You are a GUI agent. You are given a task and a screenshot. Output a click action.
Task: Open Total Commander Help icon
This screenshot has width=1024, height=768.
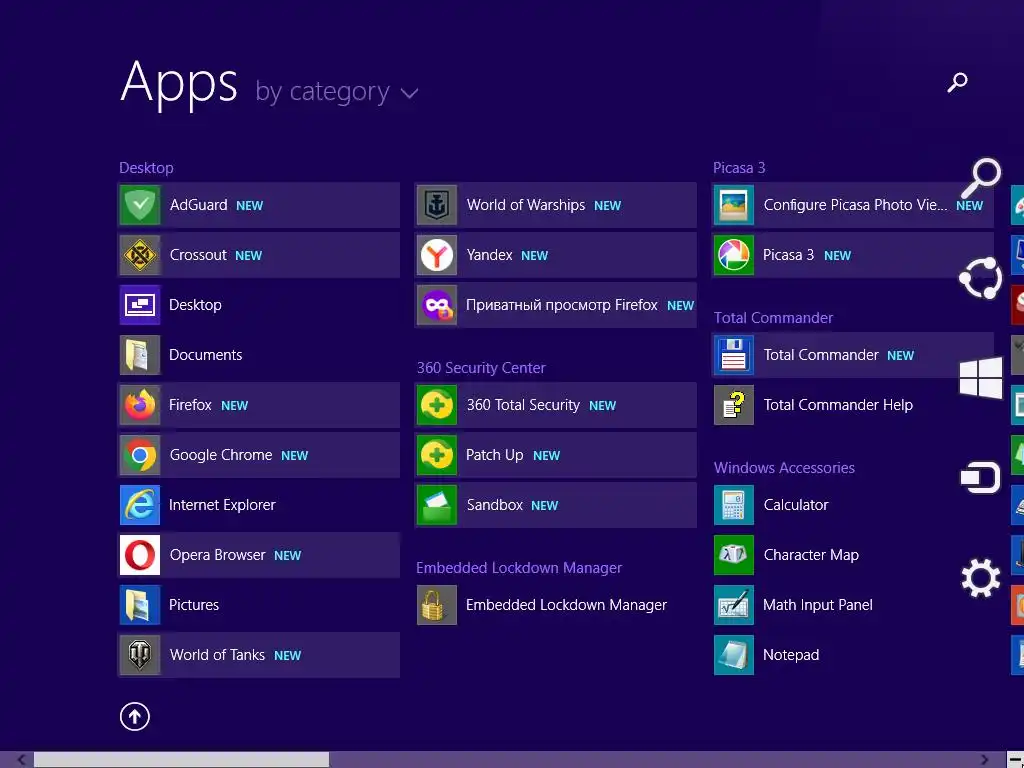coord(734,405)
